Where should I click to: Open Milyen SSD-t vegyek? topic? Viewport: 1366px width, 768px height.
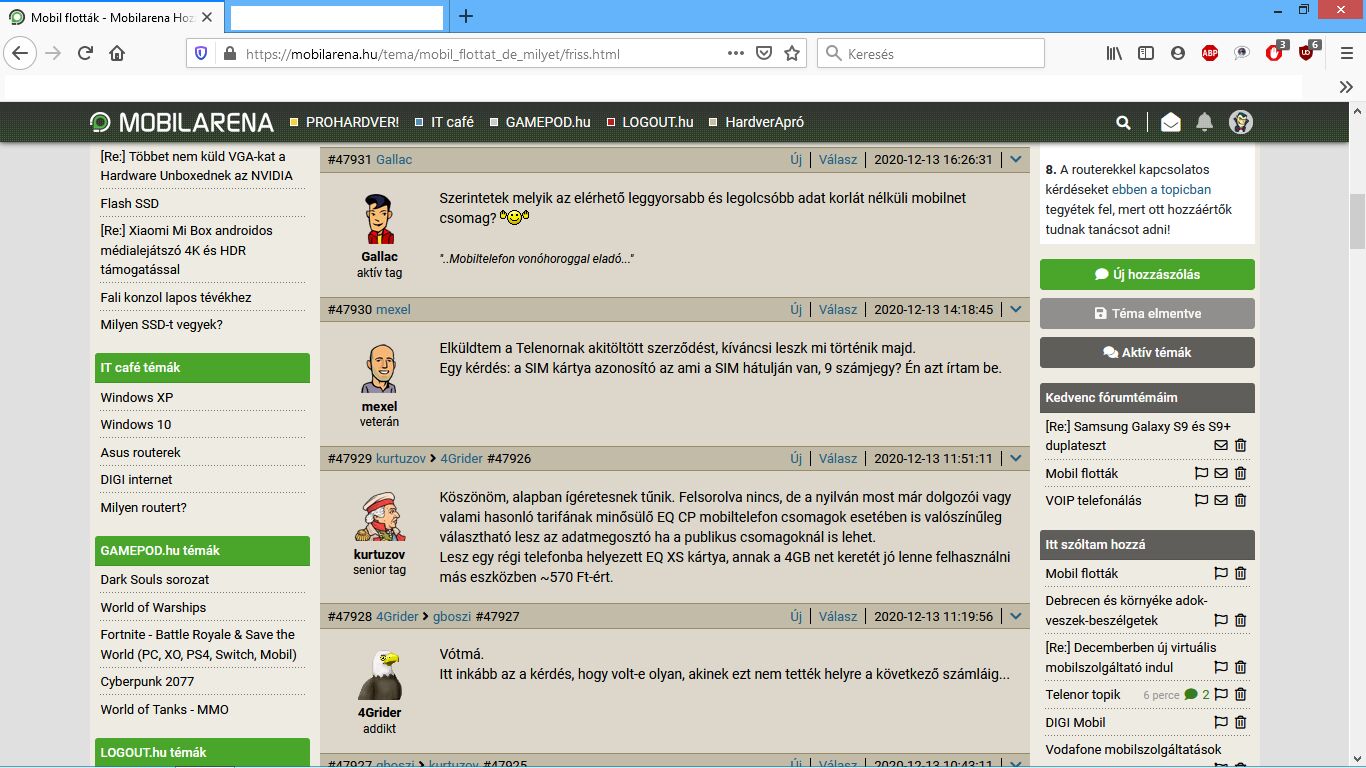tap(161, 324)
